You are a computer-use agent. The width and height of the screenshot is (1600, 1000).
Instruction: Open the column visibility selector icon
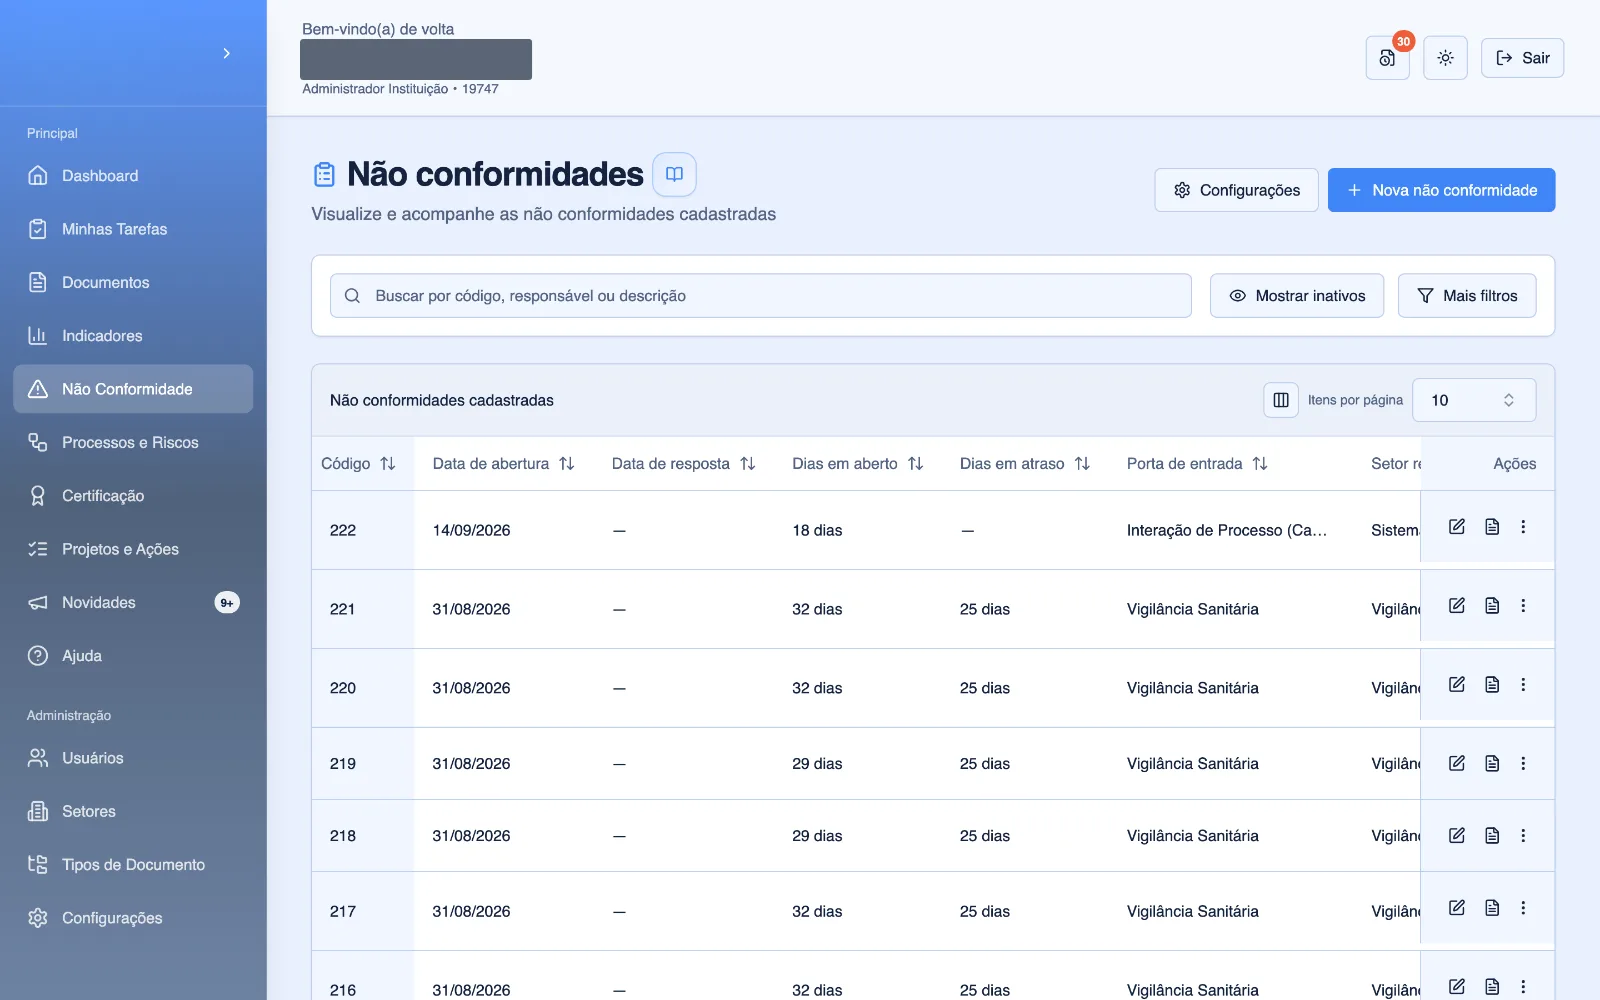(x=1281, y=400)
